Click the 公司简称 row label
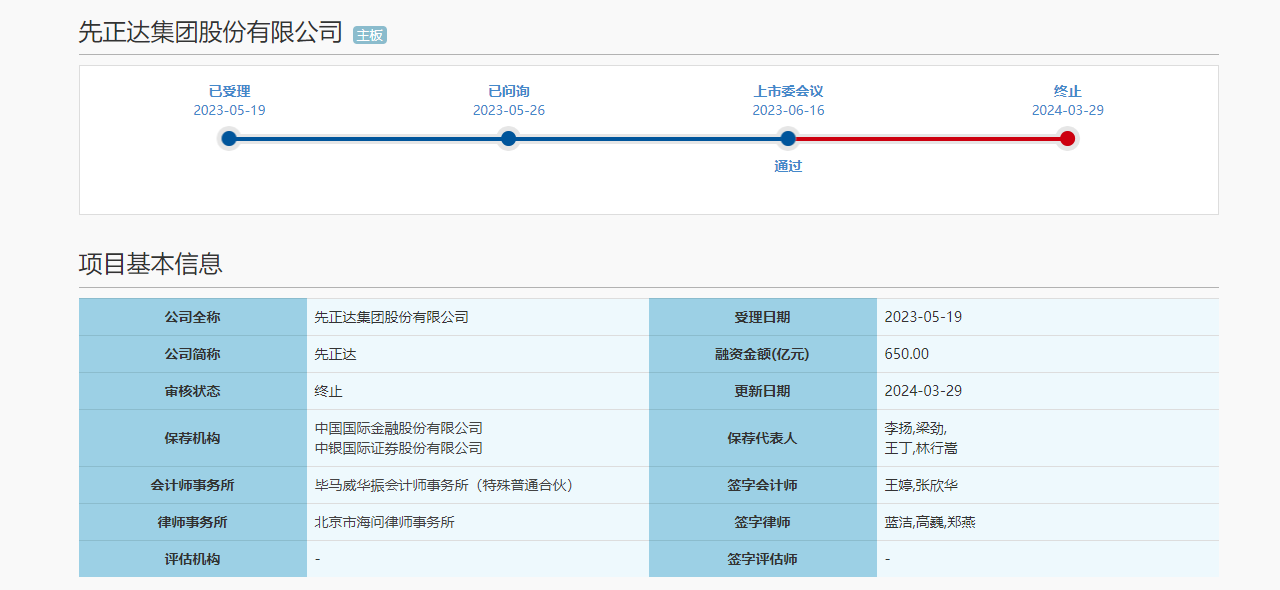Viewport: 1280px width, 590px height. coord(193,354)
